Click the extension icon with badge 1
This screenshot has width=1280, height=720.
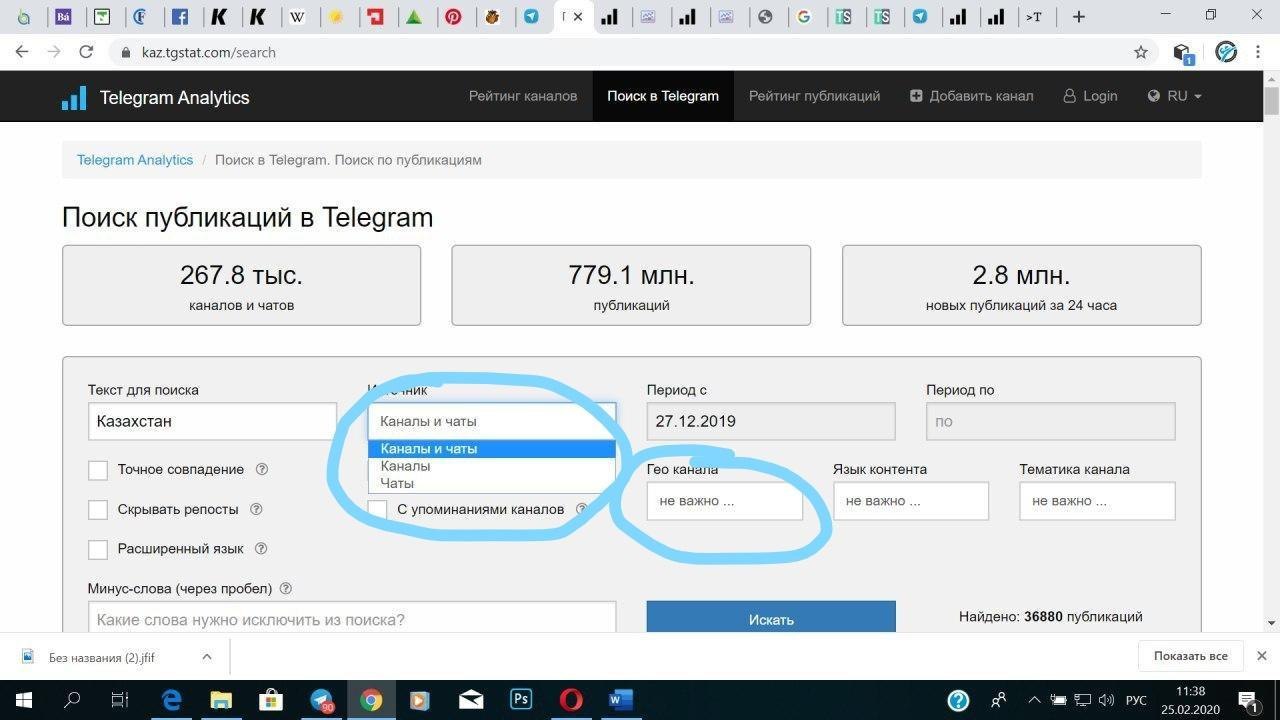(x=1183, y=53)
